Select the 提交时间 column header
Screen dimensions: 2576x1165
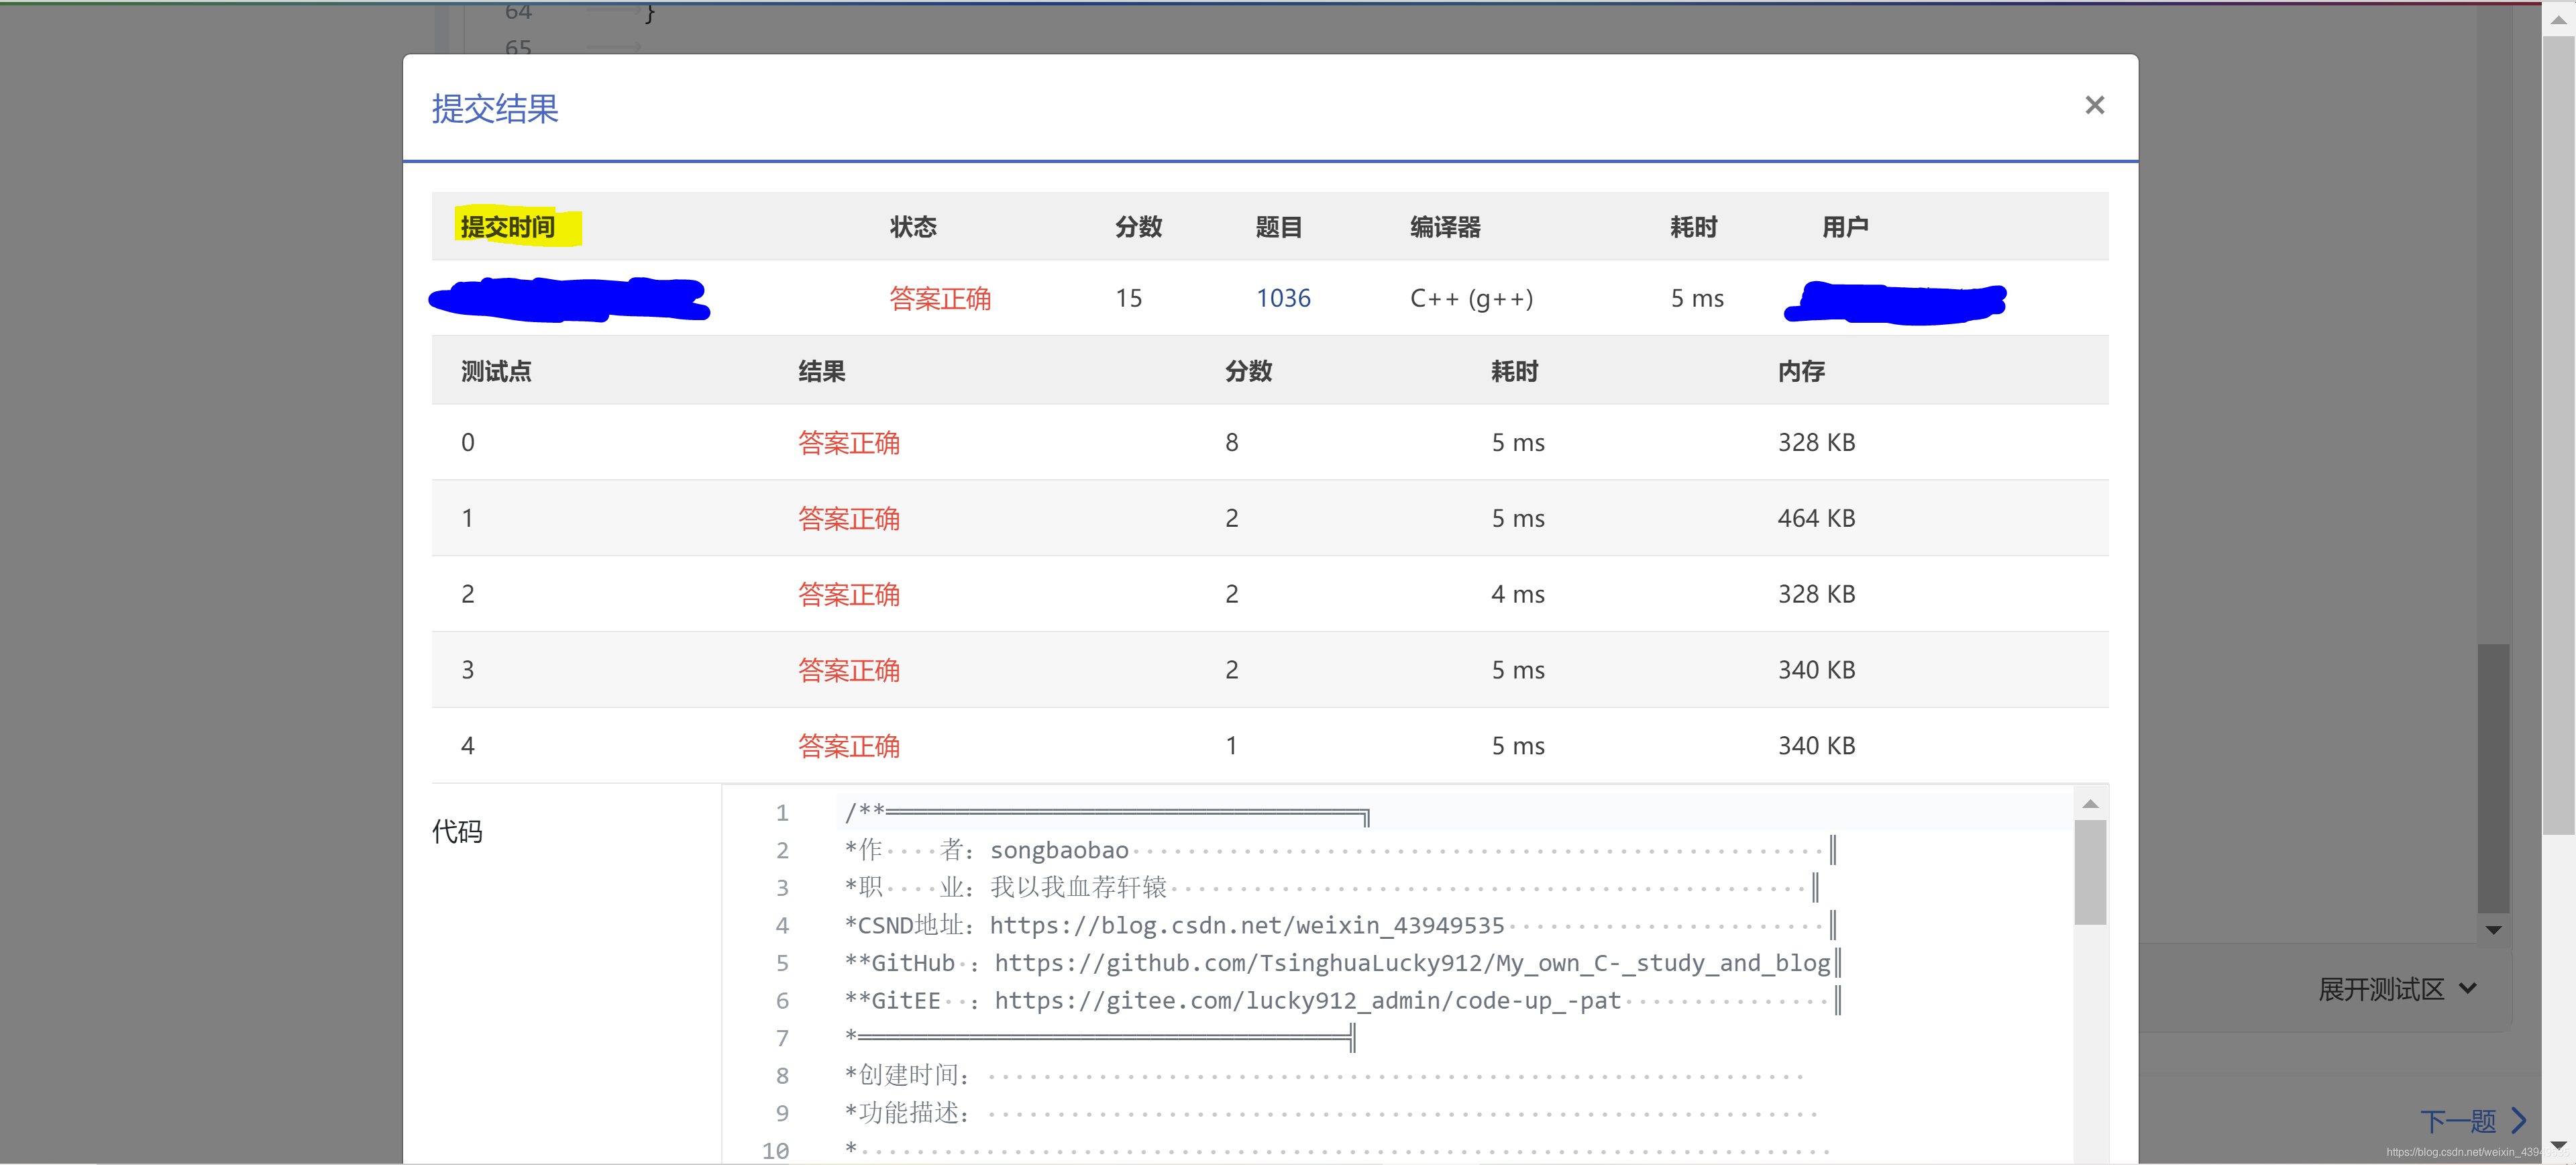click(508, 227)
